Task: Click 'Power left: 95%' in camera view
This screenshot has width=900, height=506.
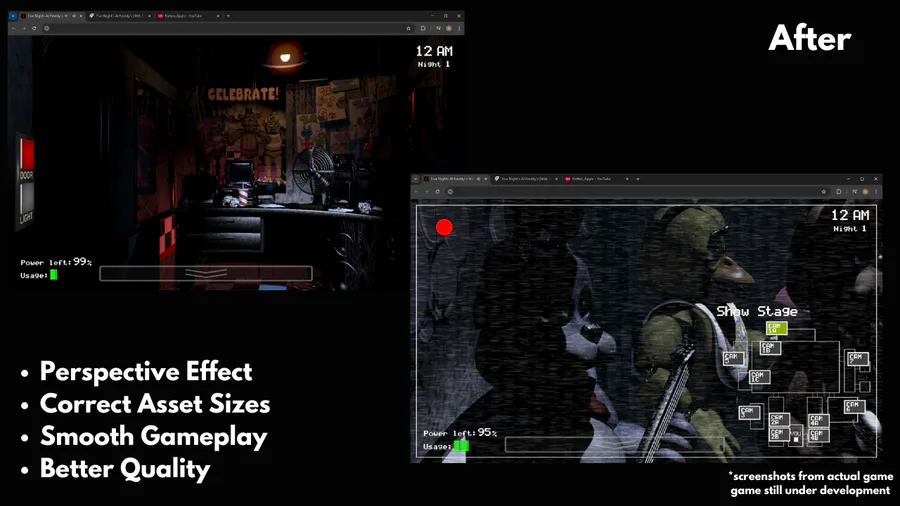Action: (460, 433)
